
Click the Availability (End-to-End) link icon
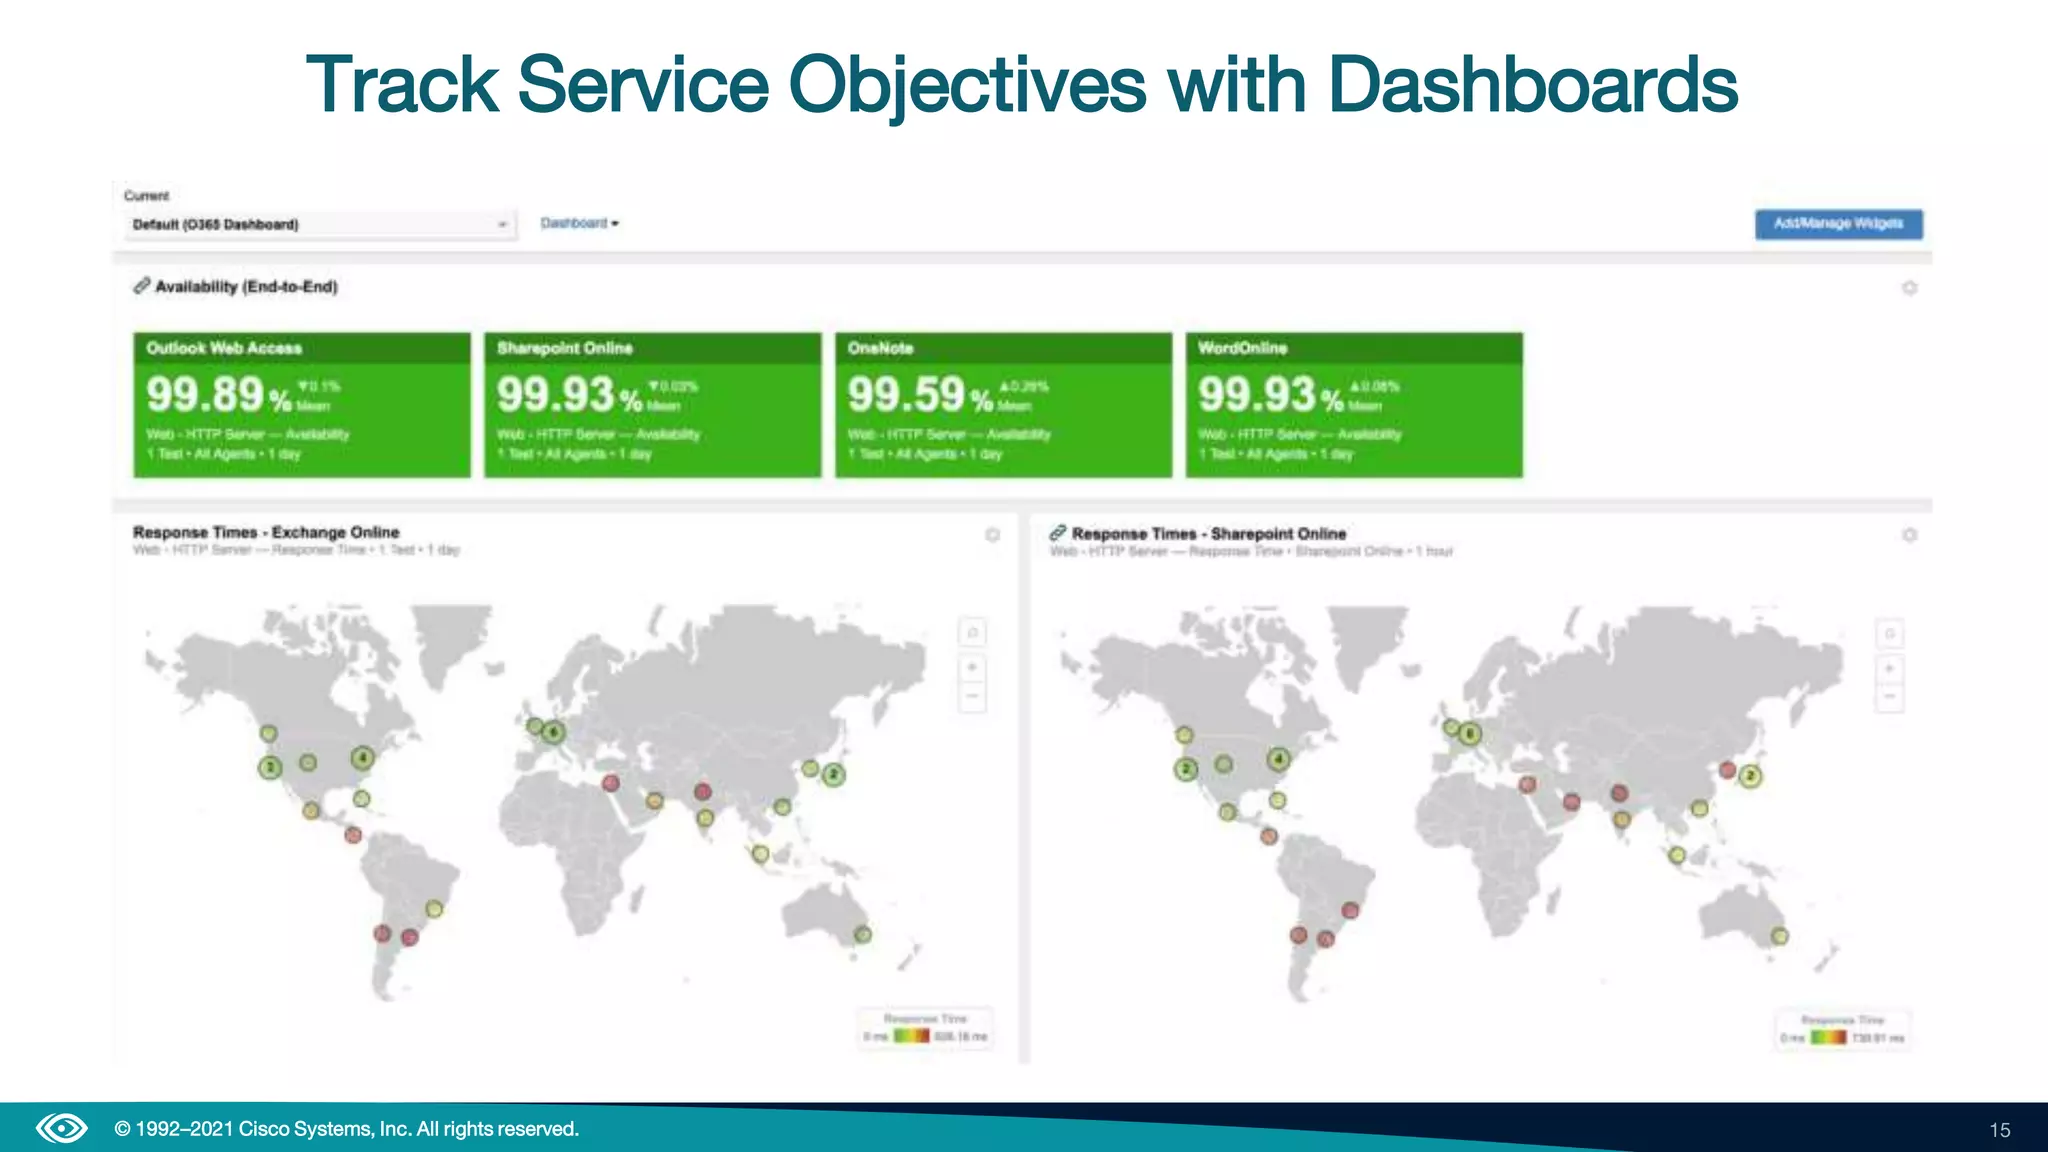click(142, 286)
